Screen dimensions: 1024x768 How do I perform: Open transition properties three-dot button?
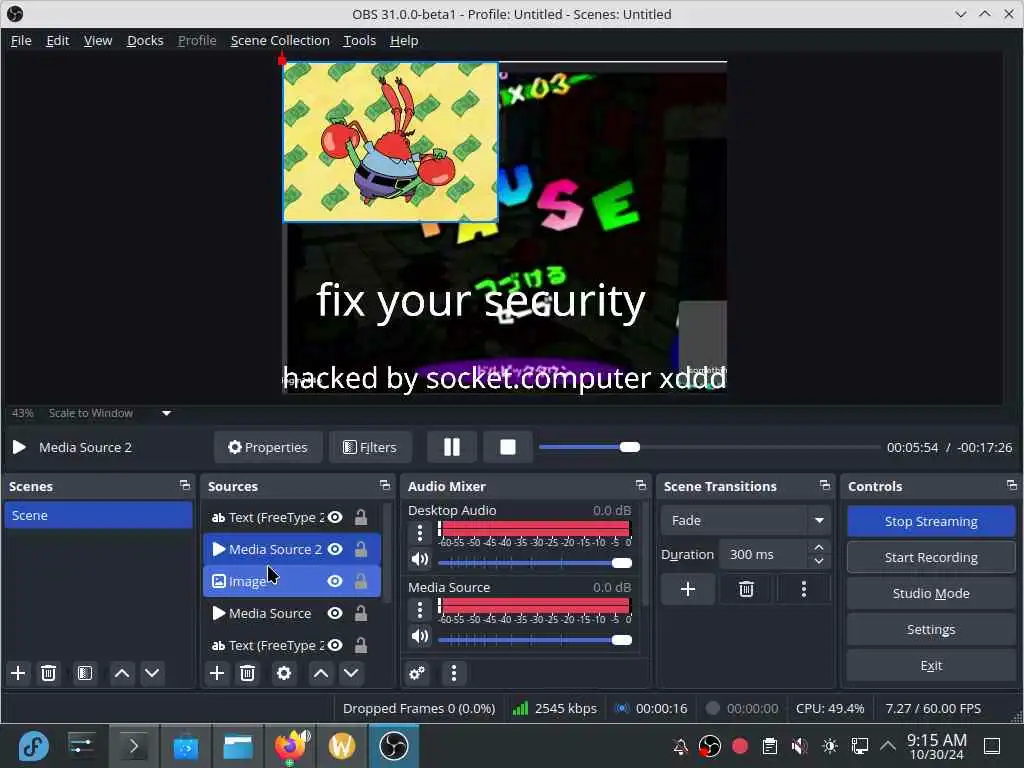click(x=804, y=590)
